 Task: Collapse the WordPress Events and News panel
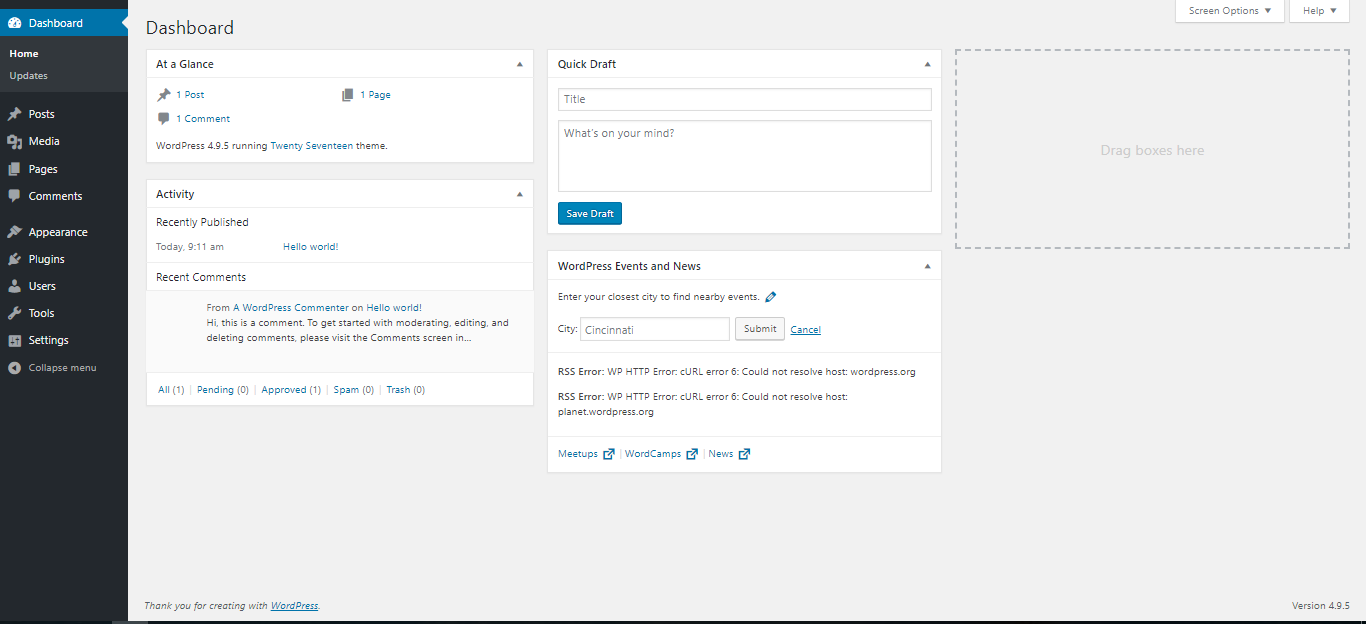tap(927, 266)
